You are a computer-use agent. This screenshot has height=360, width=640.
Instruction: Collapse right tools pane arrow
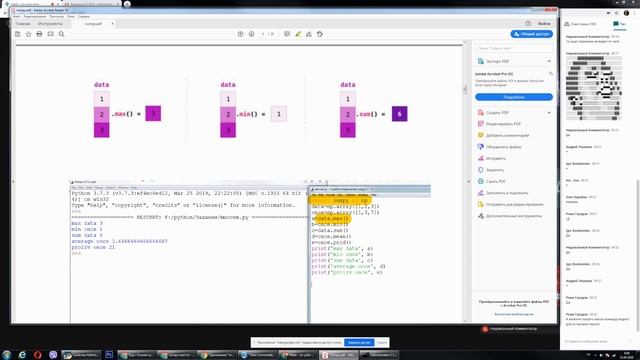[469, 182]
